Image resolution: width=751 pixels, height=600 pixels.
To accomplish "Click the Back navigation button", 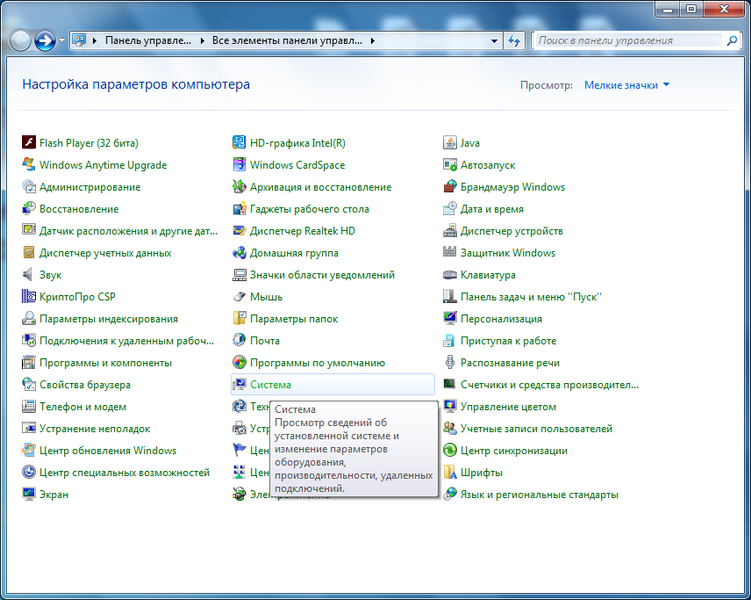I will [20, 41].
